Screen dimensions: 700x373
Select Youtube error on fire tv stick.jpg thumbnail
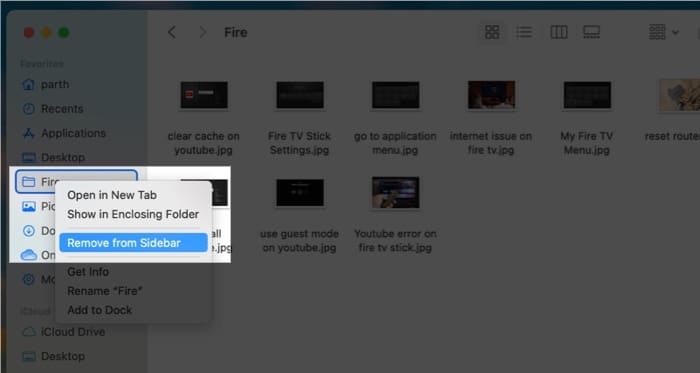396,192
